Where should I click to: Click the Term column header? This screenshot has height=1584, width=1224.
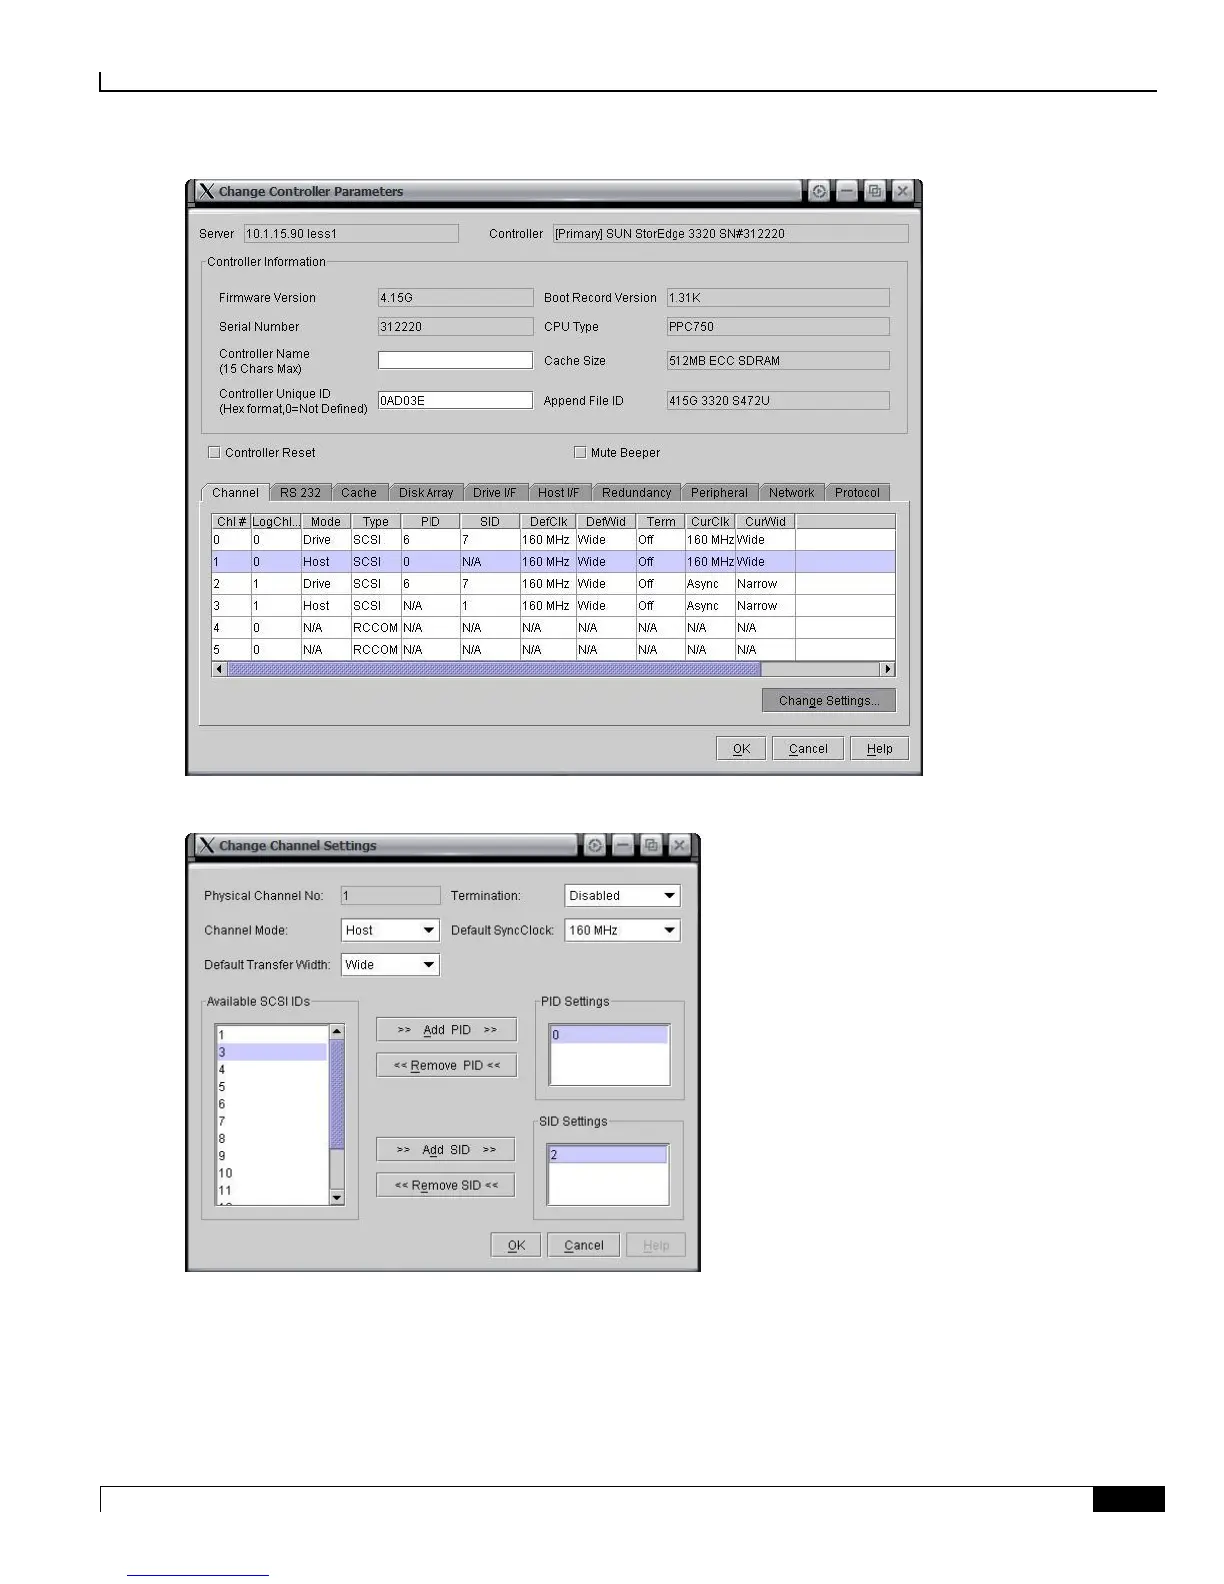click(x=661, y=521)
